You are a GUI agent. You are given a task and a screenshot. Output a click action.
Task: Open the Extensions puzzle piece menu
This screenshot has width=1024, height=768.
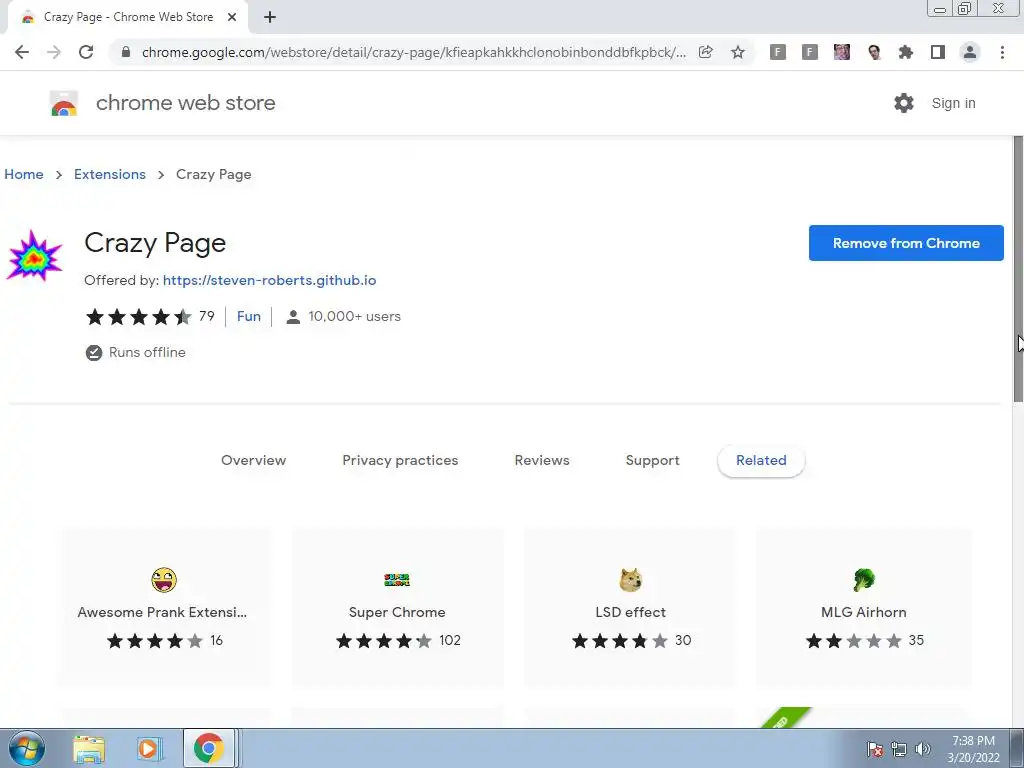point(905,52)
